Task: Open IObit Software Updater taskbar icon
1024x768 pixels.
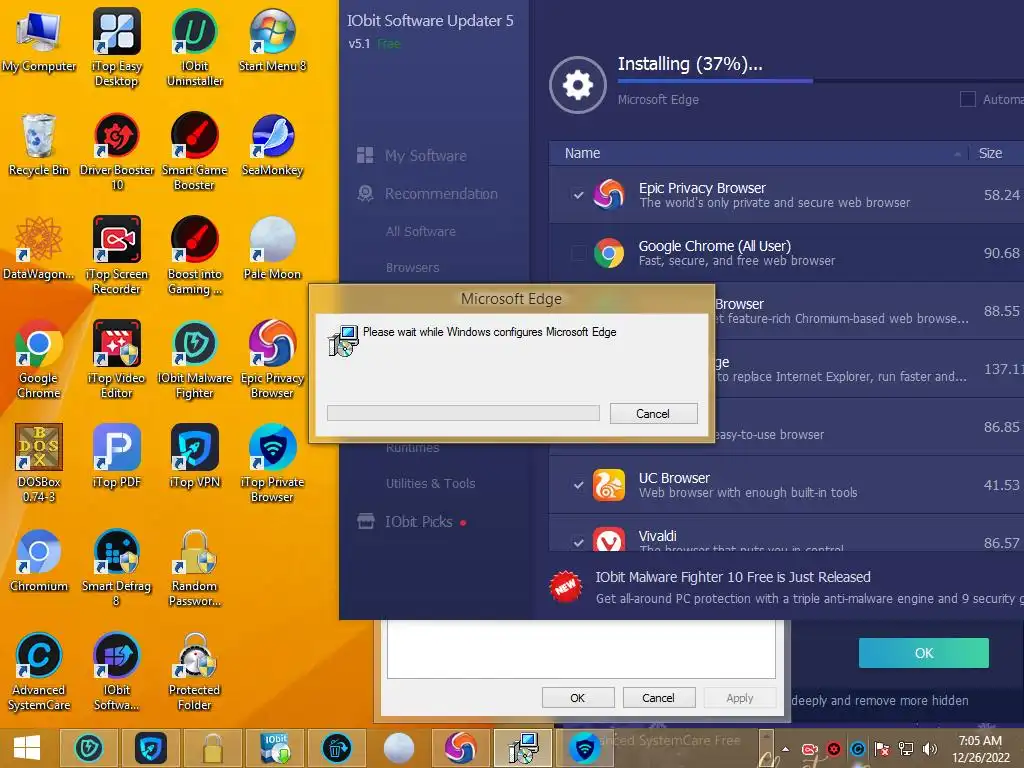Action: (275, 748)
